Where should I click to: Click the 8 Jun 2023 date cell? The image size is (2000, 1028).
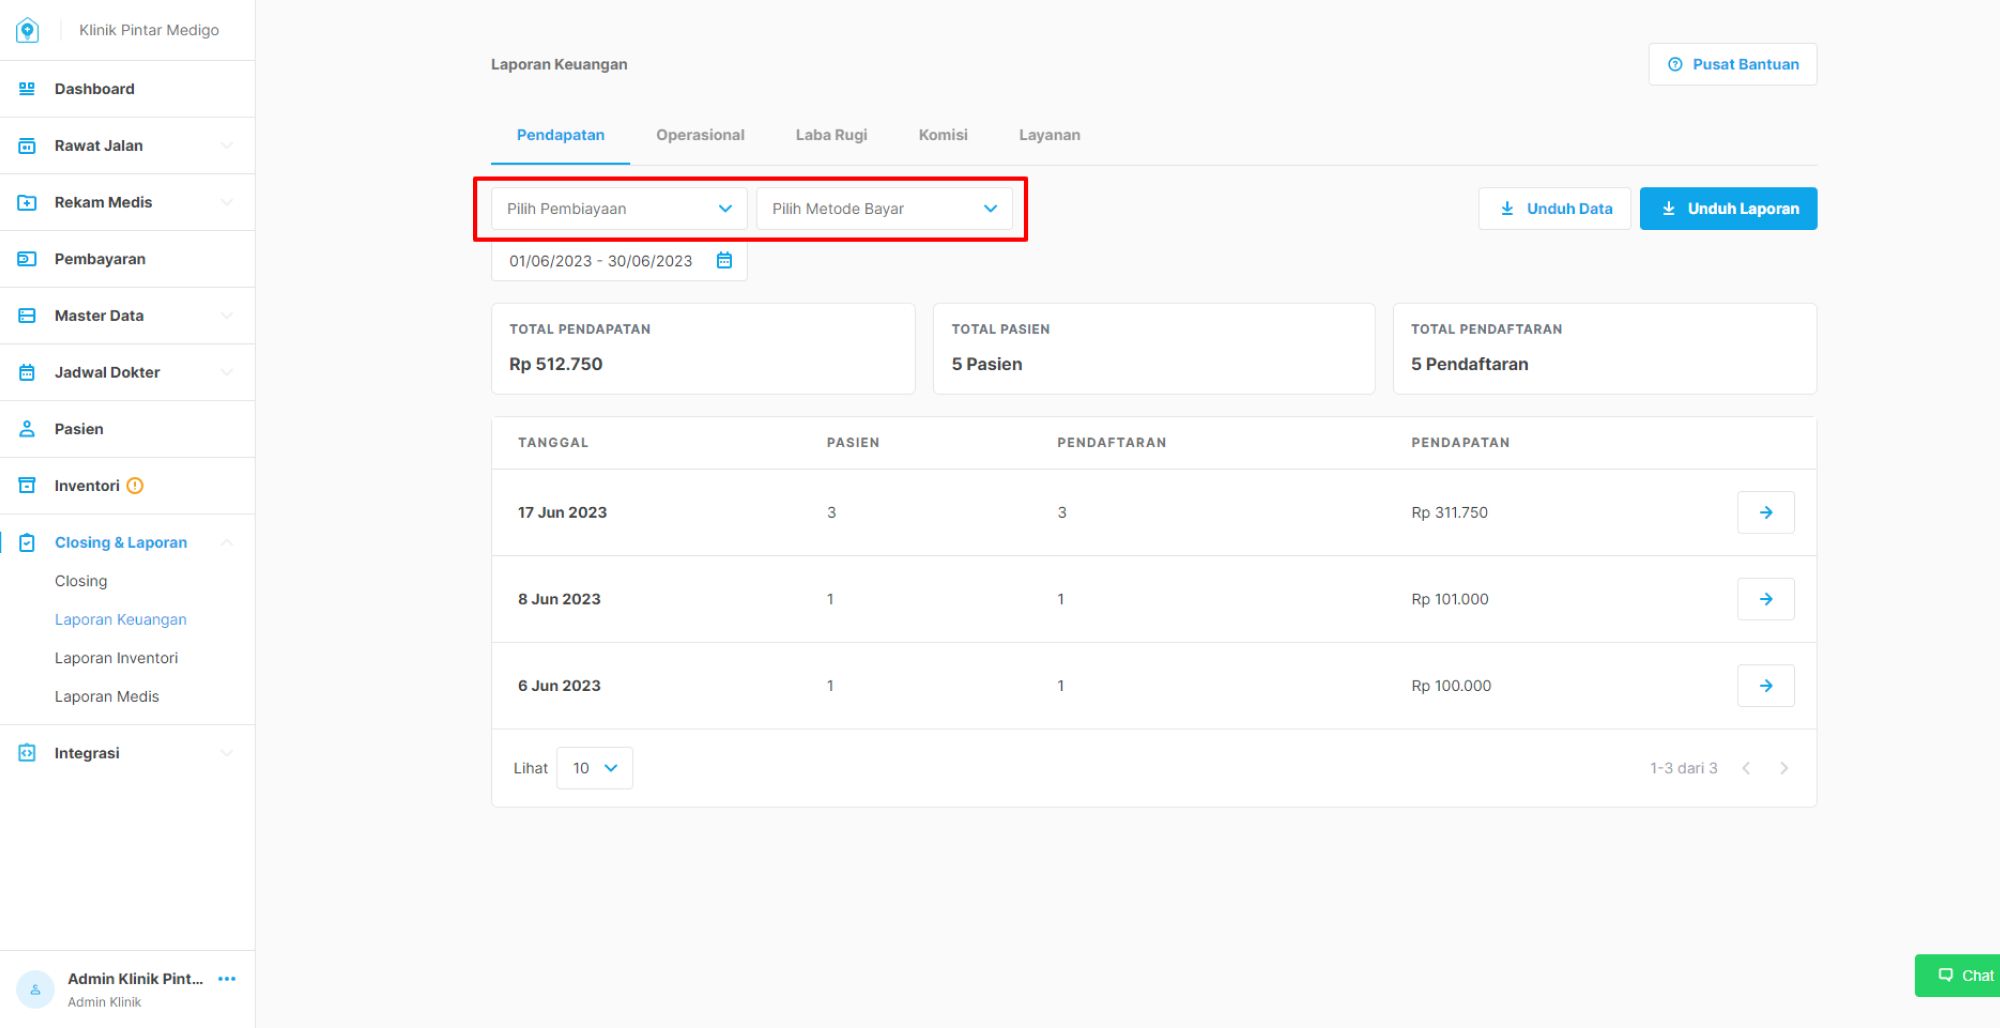(x=559, y=599)
